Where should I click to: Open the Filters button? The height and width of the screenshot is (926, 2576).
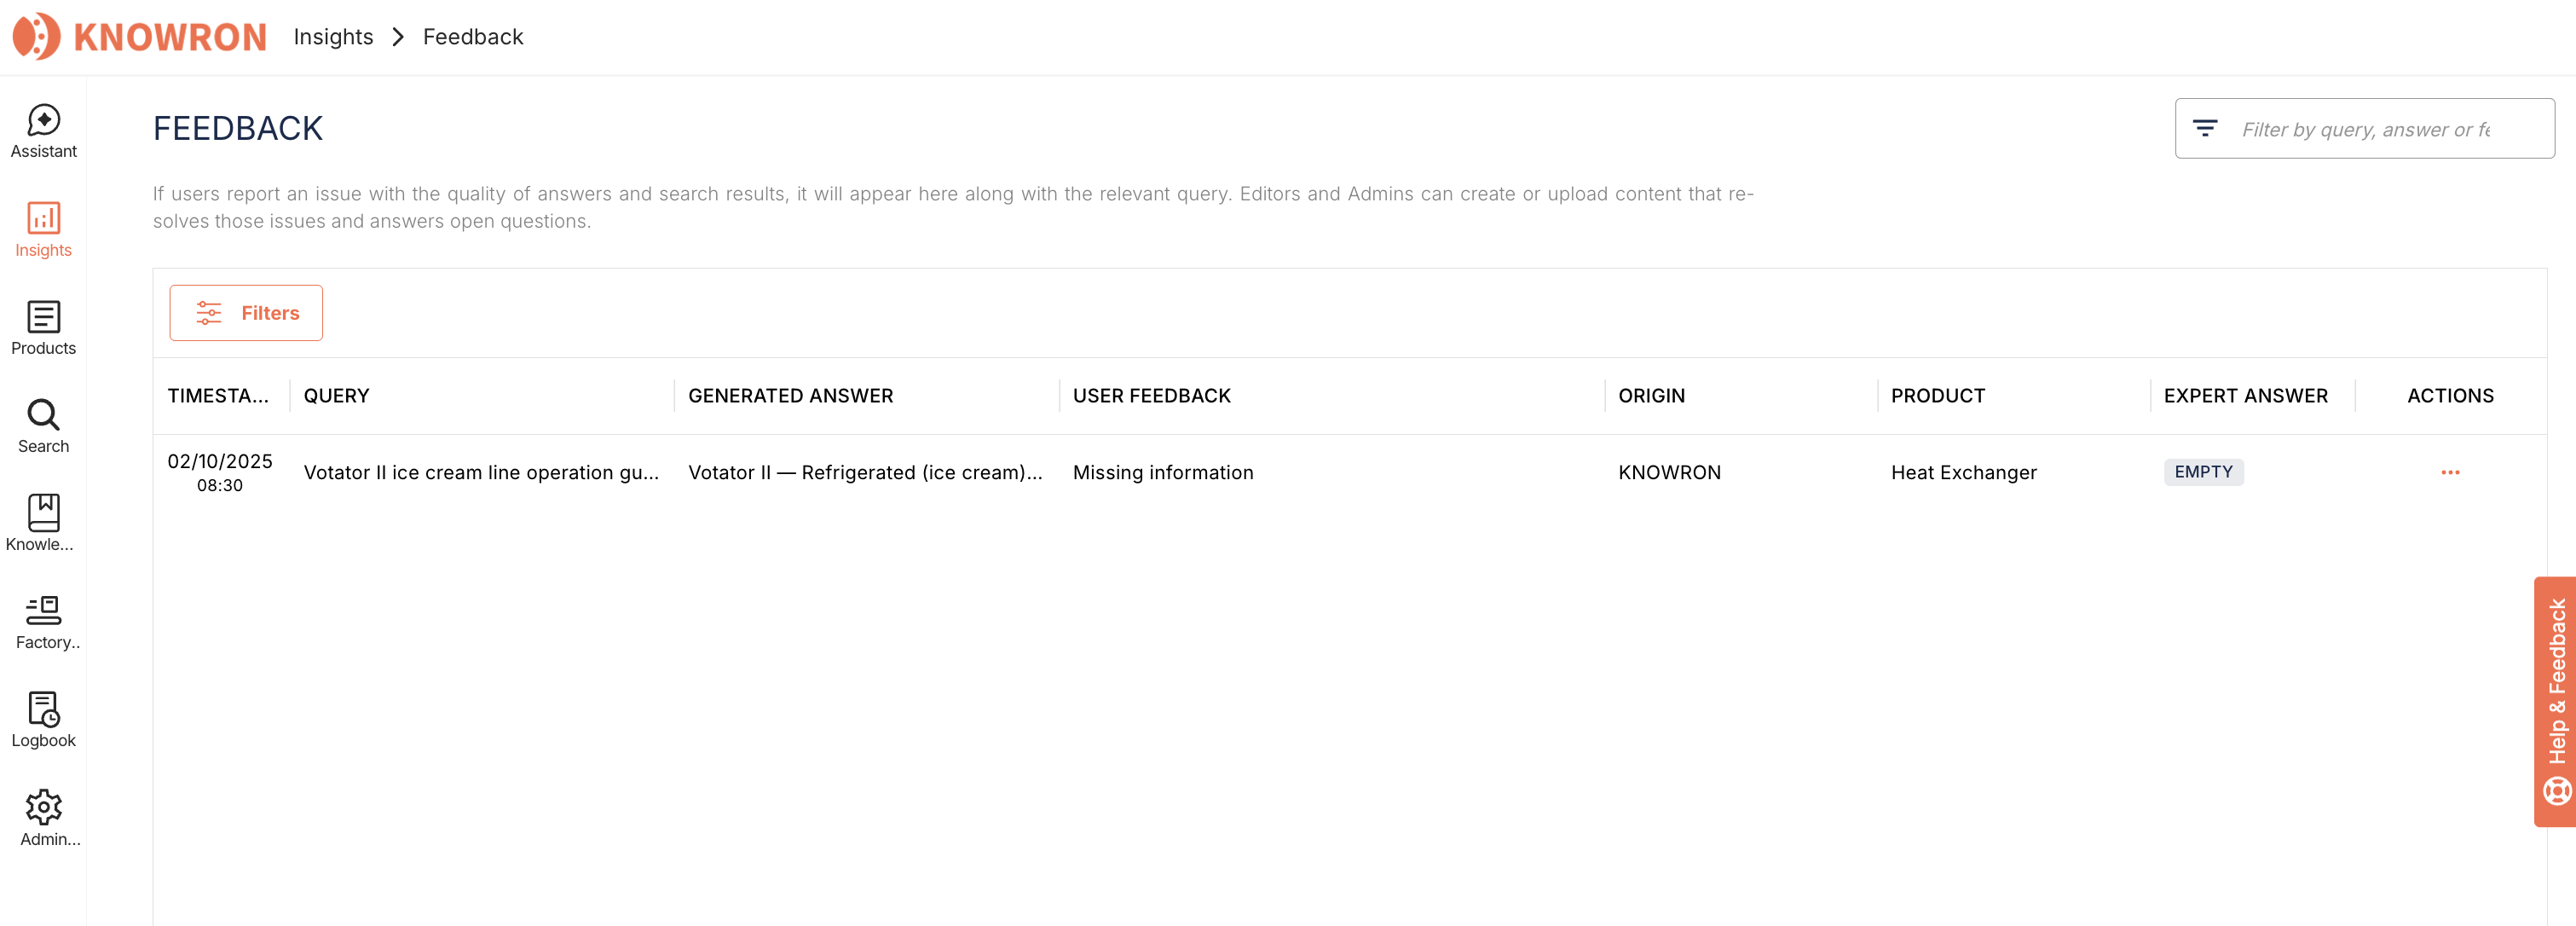pyautogui.click(x=246, y=313)
